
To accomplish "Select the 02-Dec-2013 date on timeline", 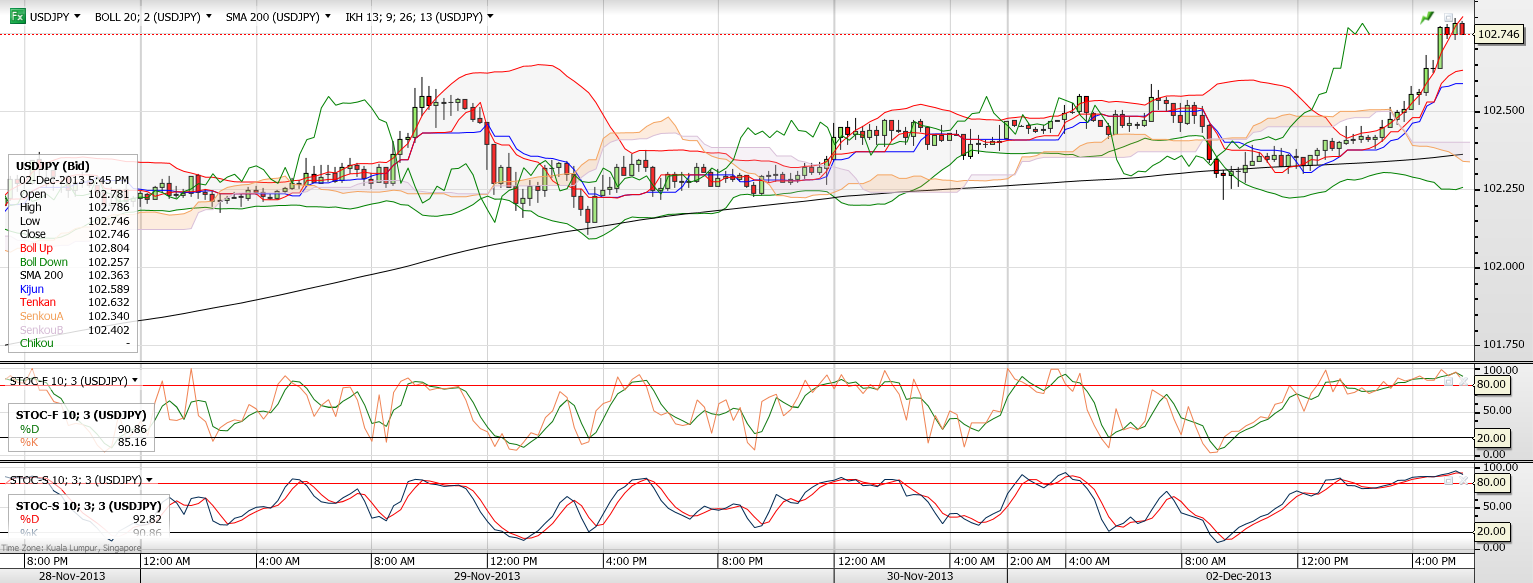I will (x=1239, y=576).
